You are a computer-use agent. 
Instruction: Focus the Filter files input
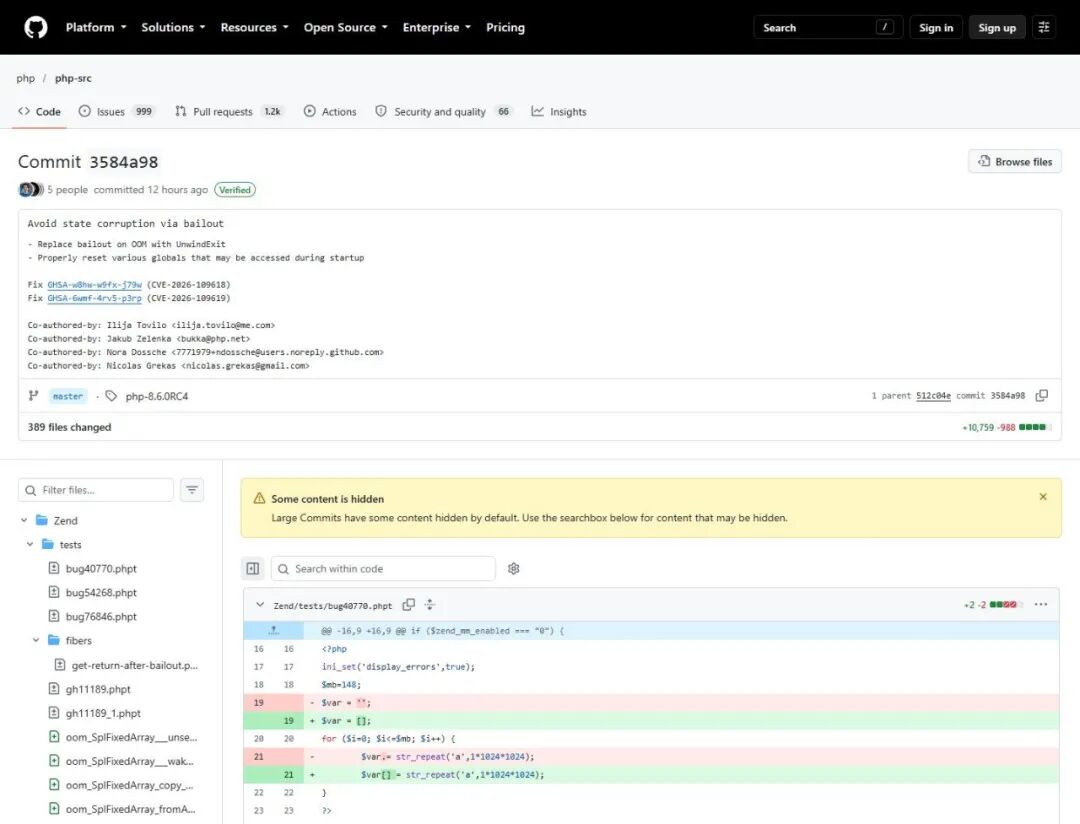[96, 490]
